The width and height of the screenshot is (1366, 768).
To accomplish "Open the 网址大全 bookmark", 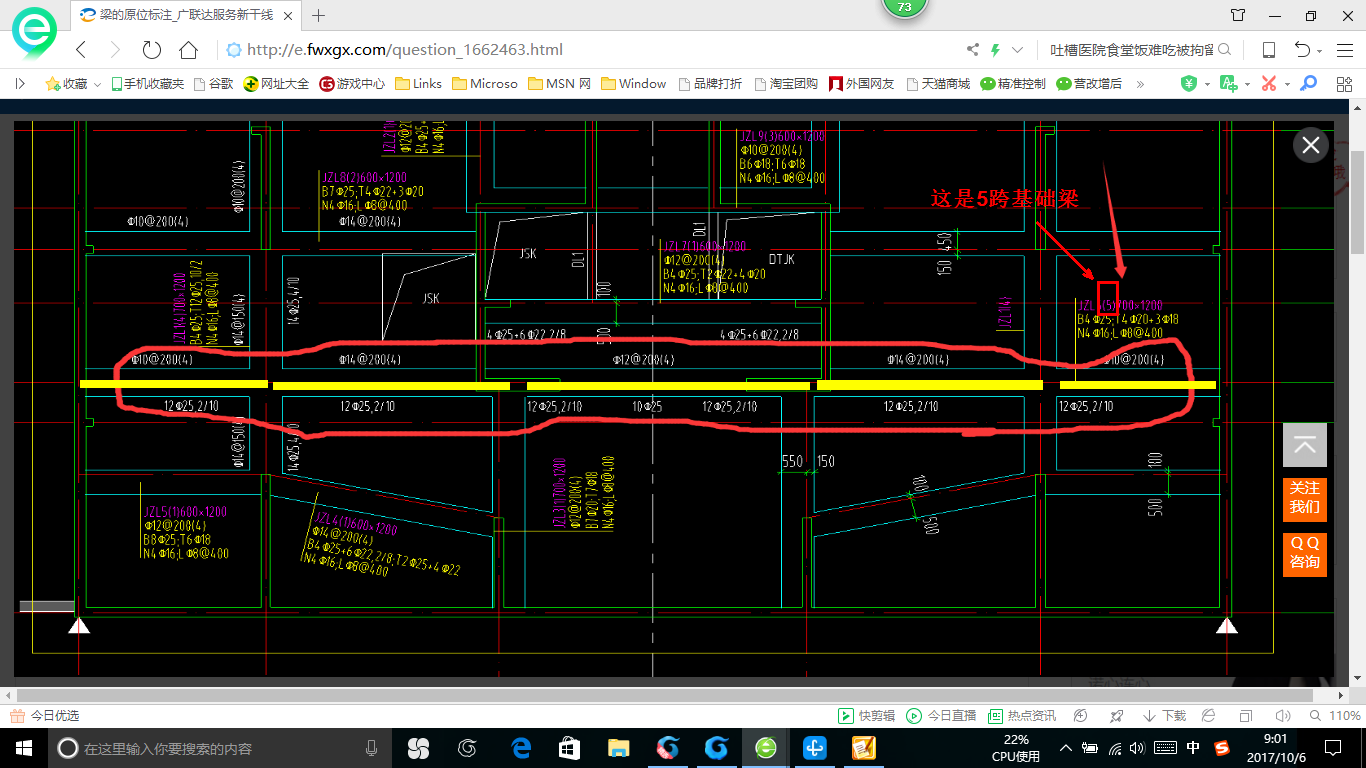I will pos(277,84).
